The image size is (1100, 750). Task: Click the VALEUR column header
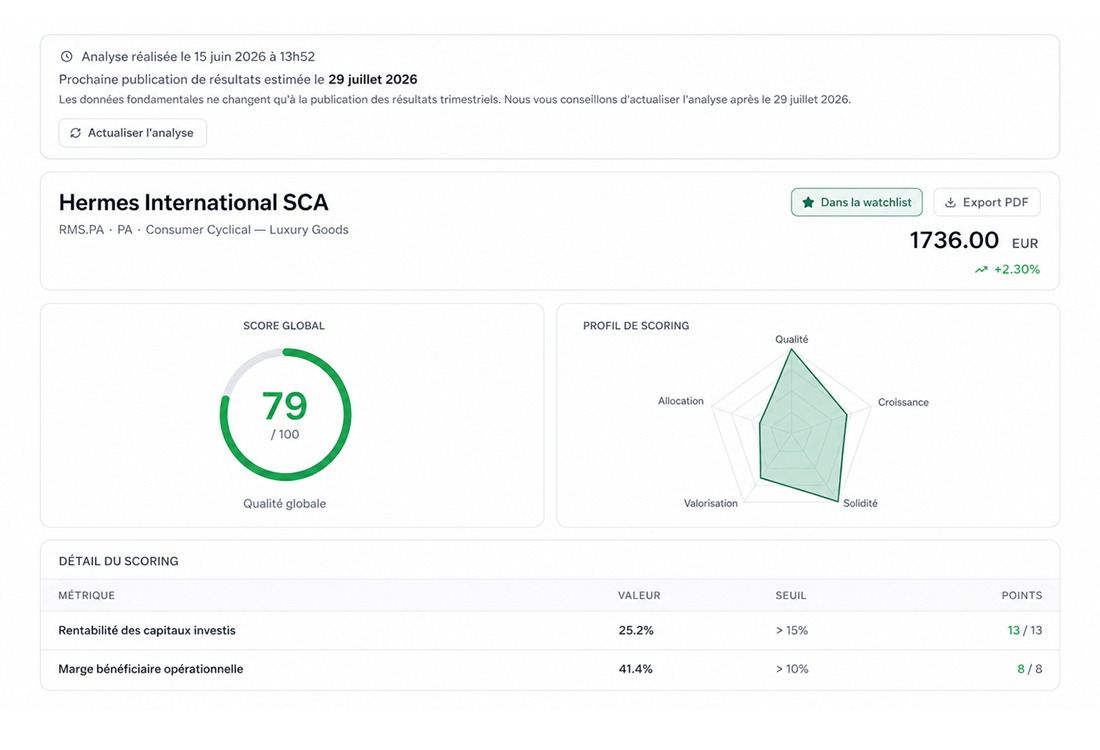click(639, 595)
